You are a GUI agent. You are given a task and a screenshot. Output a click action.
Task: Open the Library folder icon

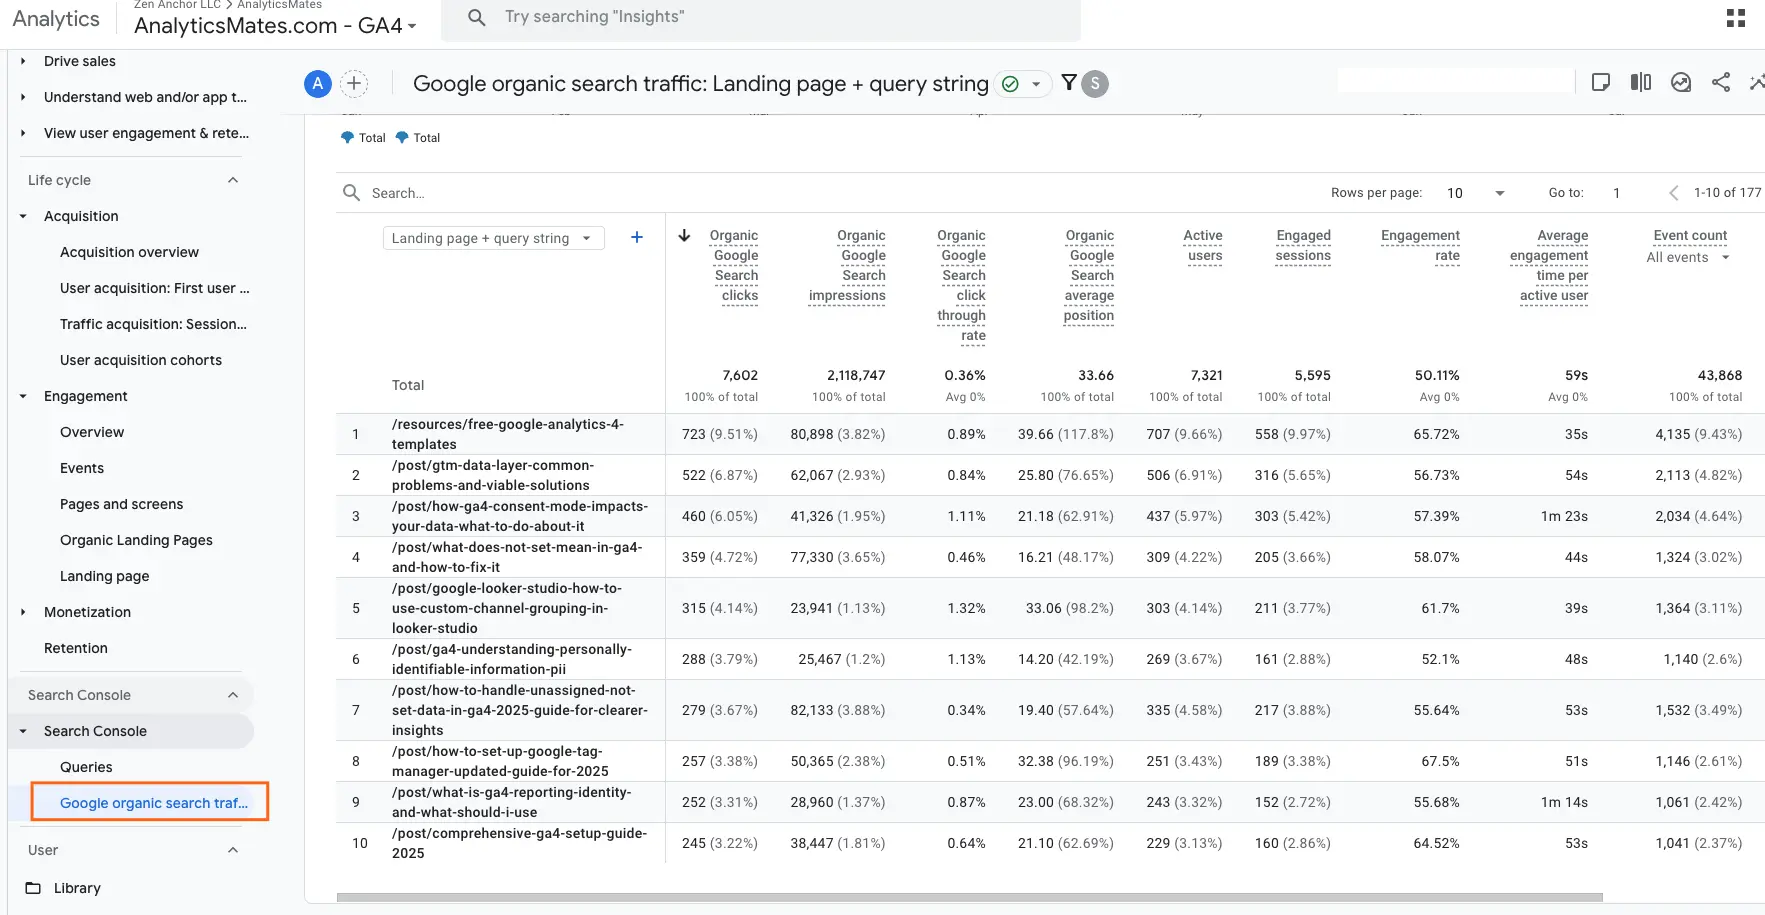[33, 888]
